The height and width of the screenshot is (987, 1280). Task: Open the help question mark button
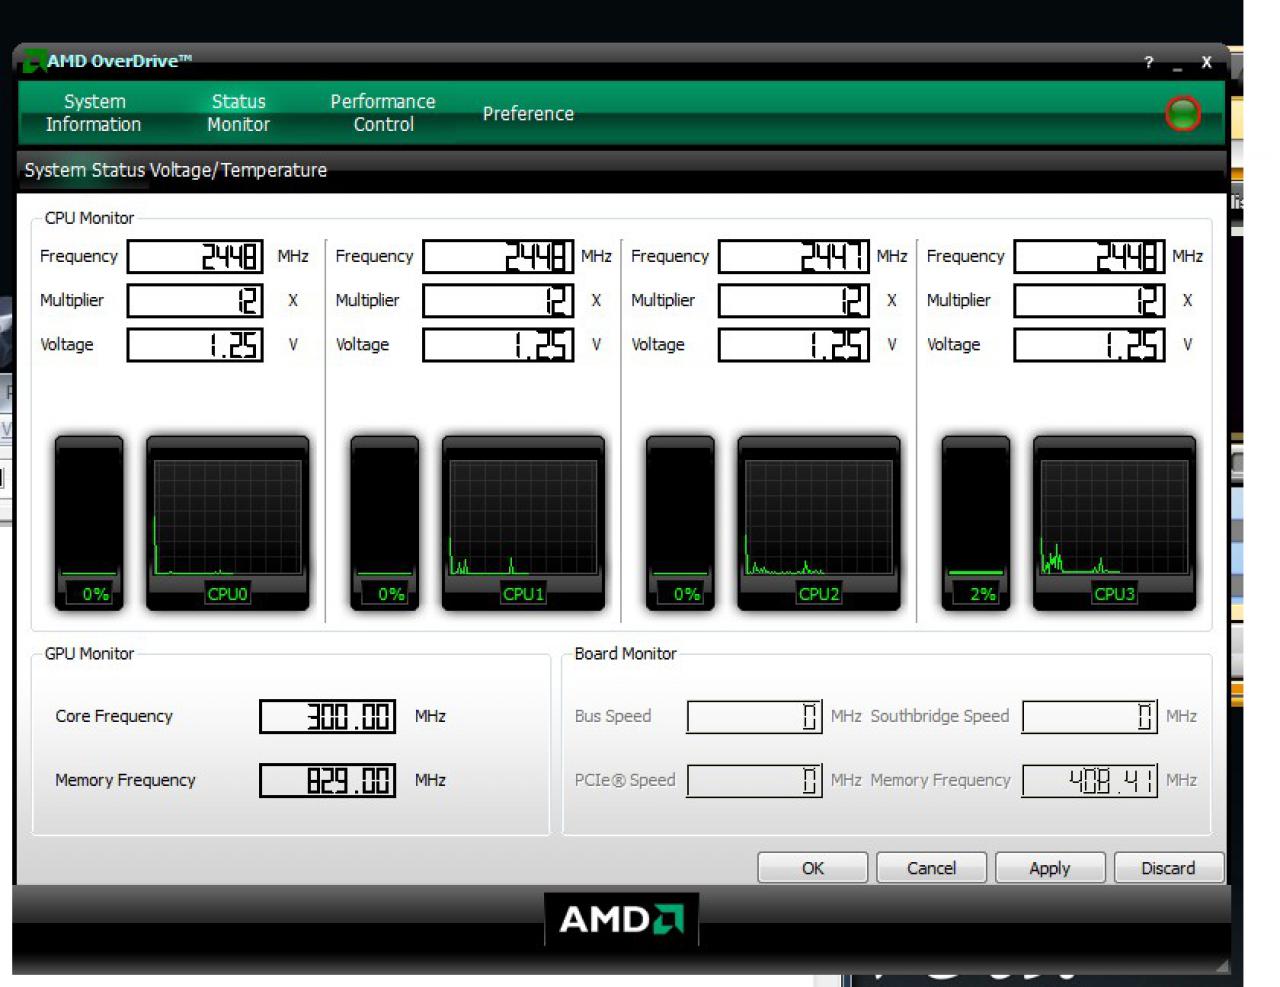1148,62
